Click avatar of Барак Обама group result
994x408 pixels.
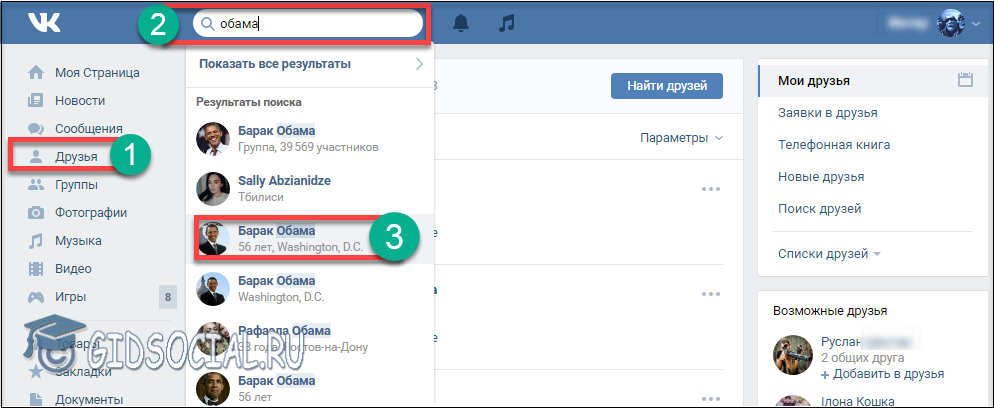click(x=212, y=138)
